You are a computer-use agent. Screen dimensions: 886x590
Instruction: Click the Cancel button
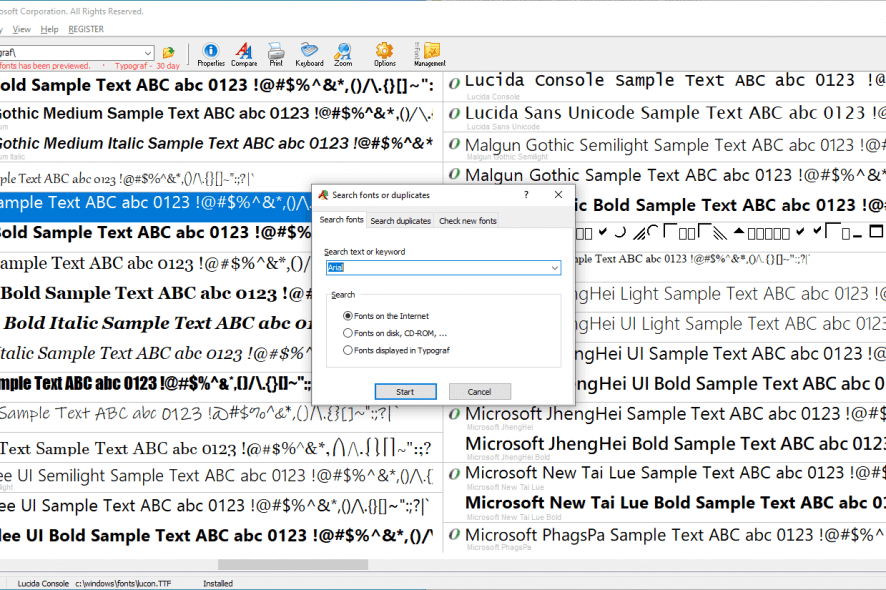click(480, 392)
